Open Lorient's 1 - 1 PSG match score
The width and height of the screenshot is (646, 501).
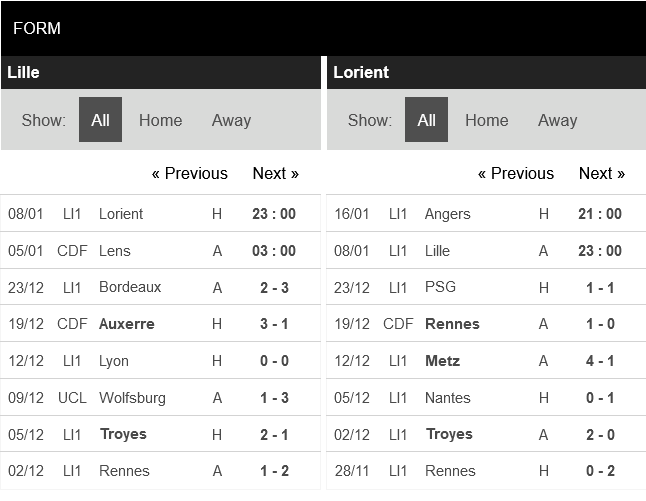click(599, 287)
